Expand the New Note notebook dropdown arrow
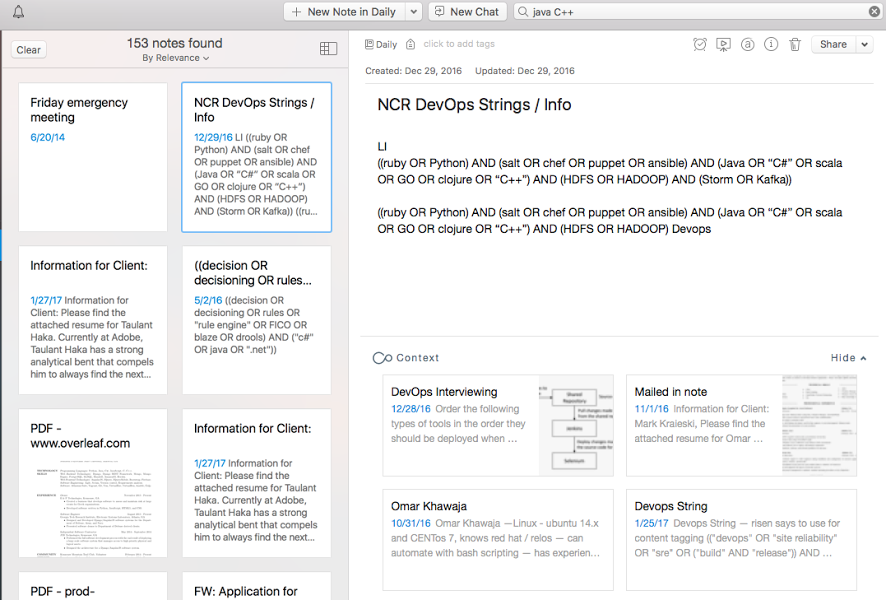This screenshot has width=886, height=600. [414, 12]
